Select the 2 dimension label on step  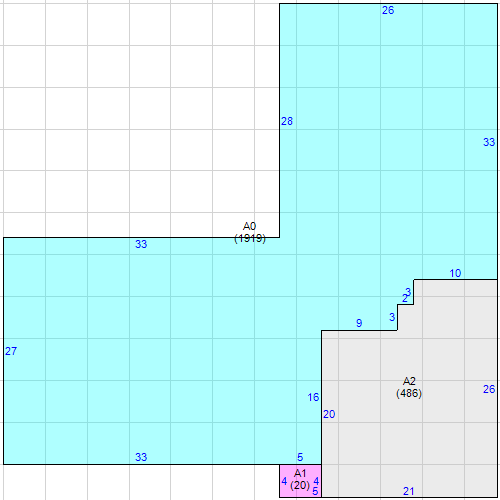tap(405, 298)
